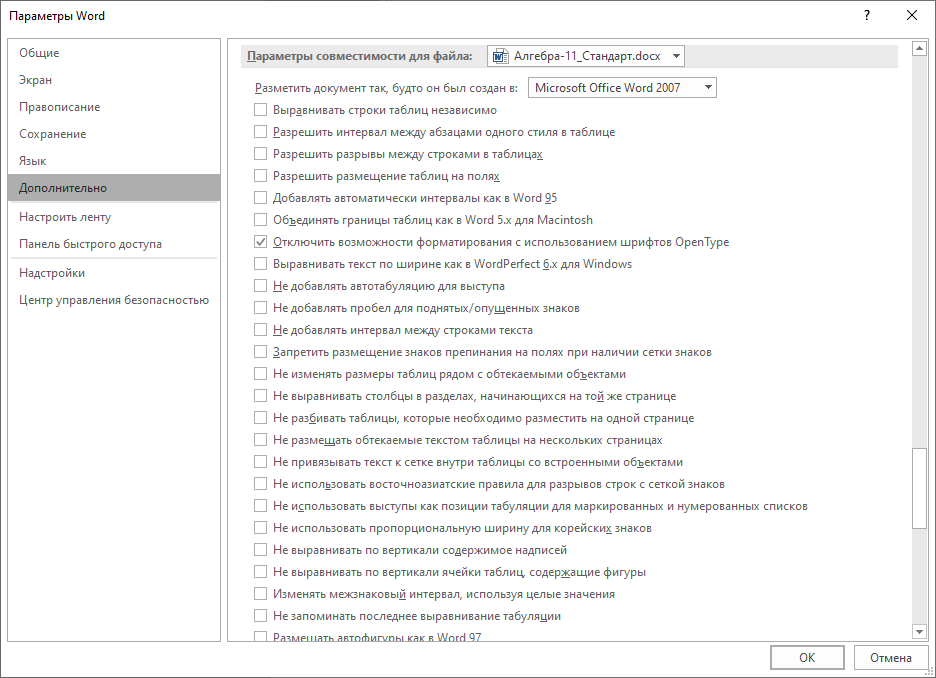Click the Параметры совместимости для файла heading

pos(359,56)
